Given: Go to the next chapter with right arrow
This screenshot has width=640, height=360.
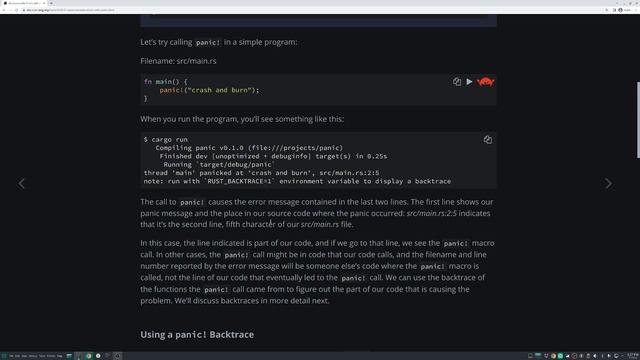Looking at the screenshot, I should pyautogui.click(x=608, y=183).
